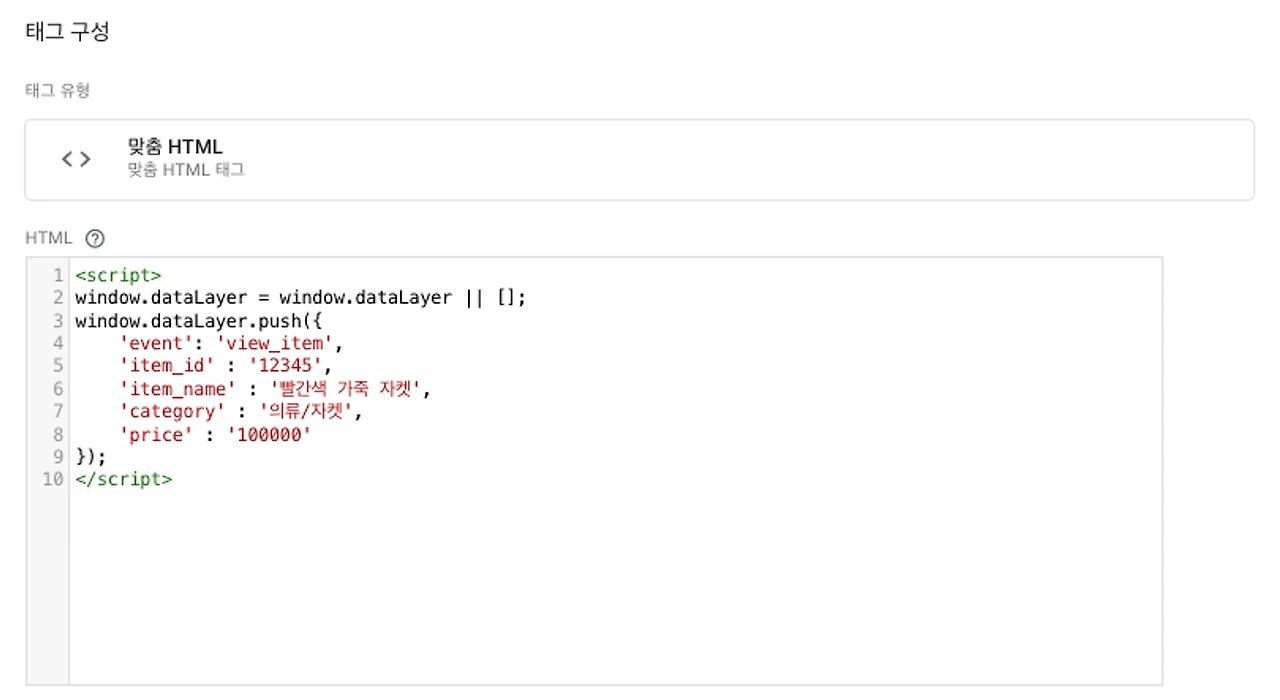Place cursor on opening <script> tag
The height and width of the screenshot is (700, 1280).
pos(118,275)
